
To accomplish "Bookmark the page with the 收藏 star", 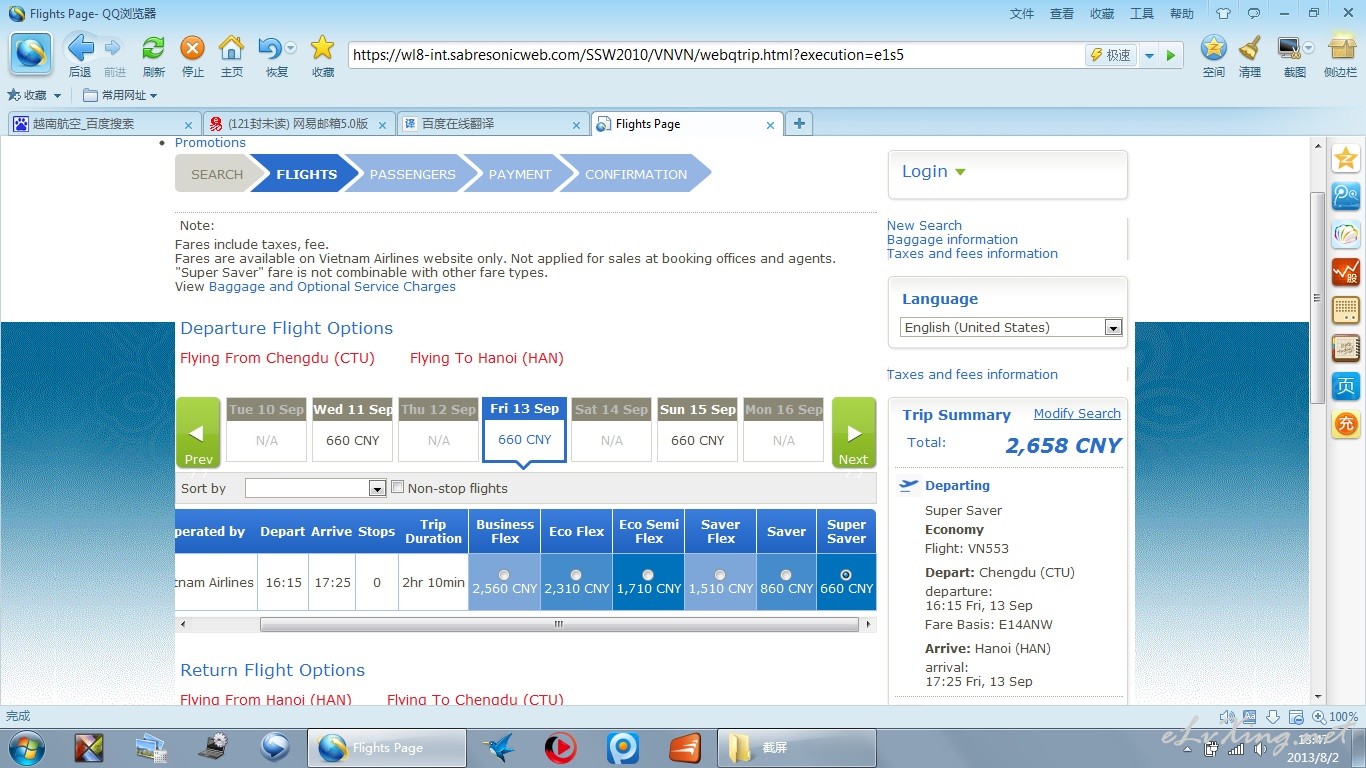I will [322, 47].
